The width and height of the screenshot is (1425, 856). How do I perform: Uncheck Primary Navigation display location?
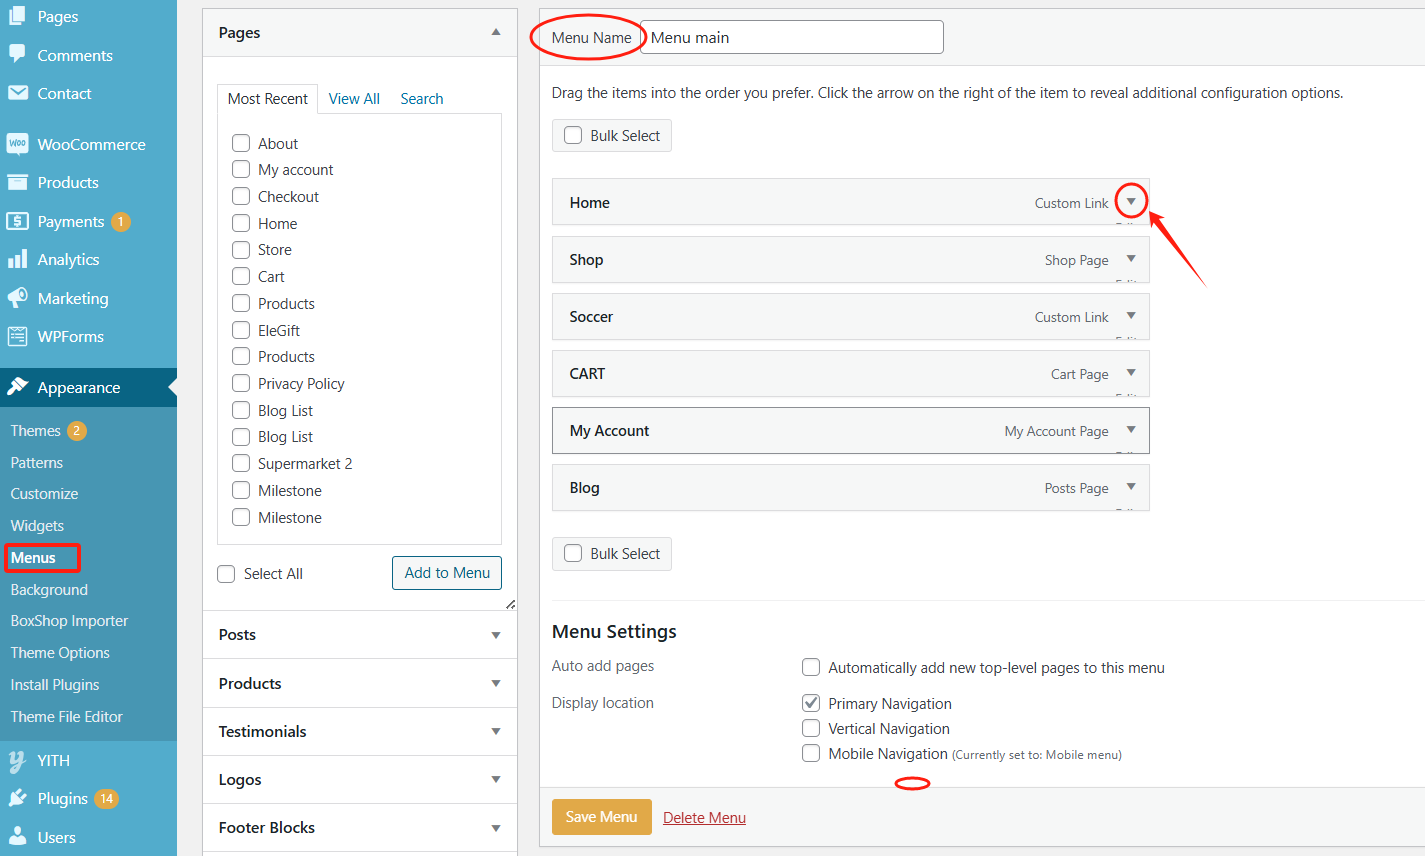coord(811,703)
